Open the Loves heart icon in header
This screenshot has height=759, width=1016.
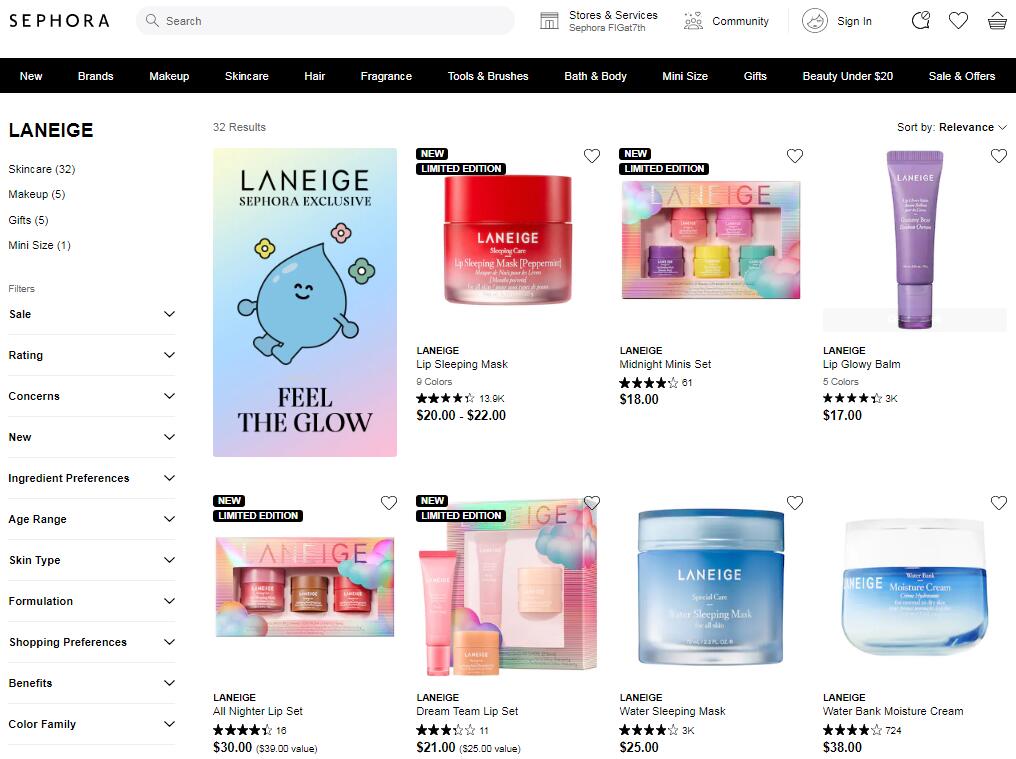click(x=958, y=21)
